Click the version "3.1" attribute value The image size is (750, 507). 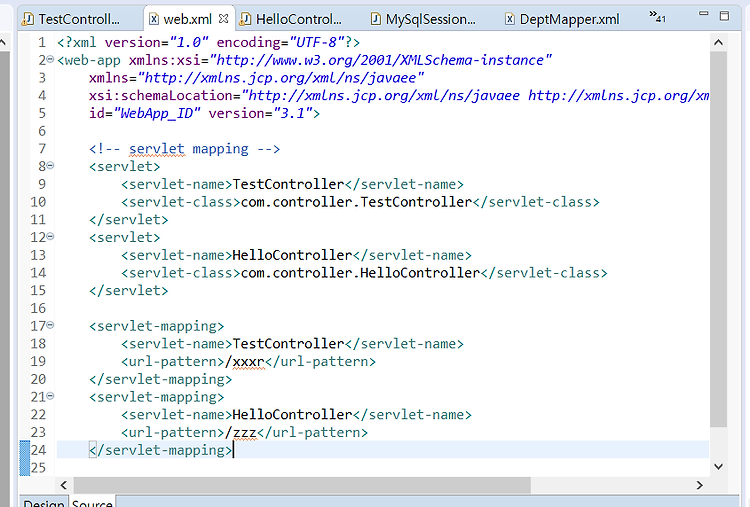coord(292,114)
